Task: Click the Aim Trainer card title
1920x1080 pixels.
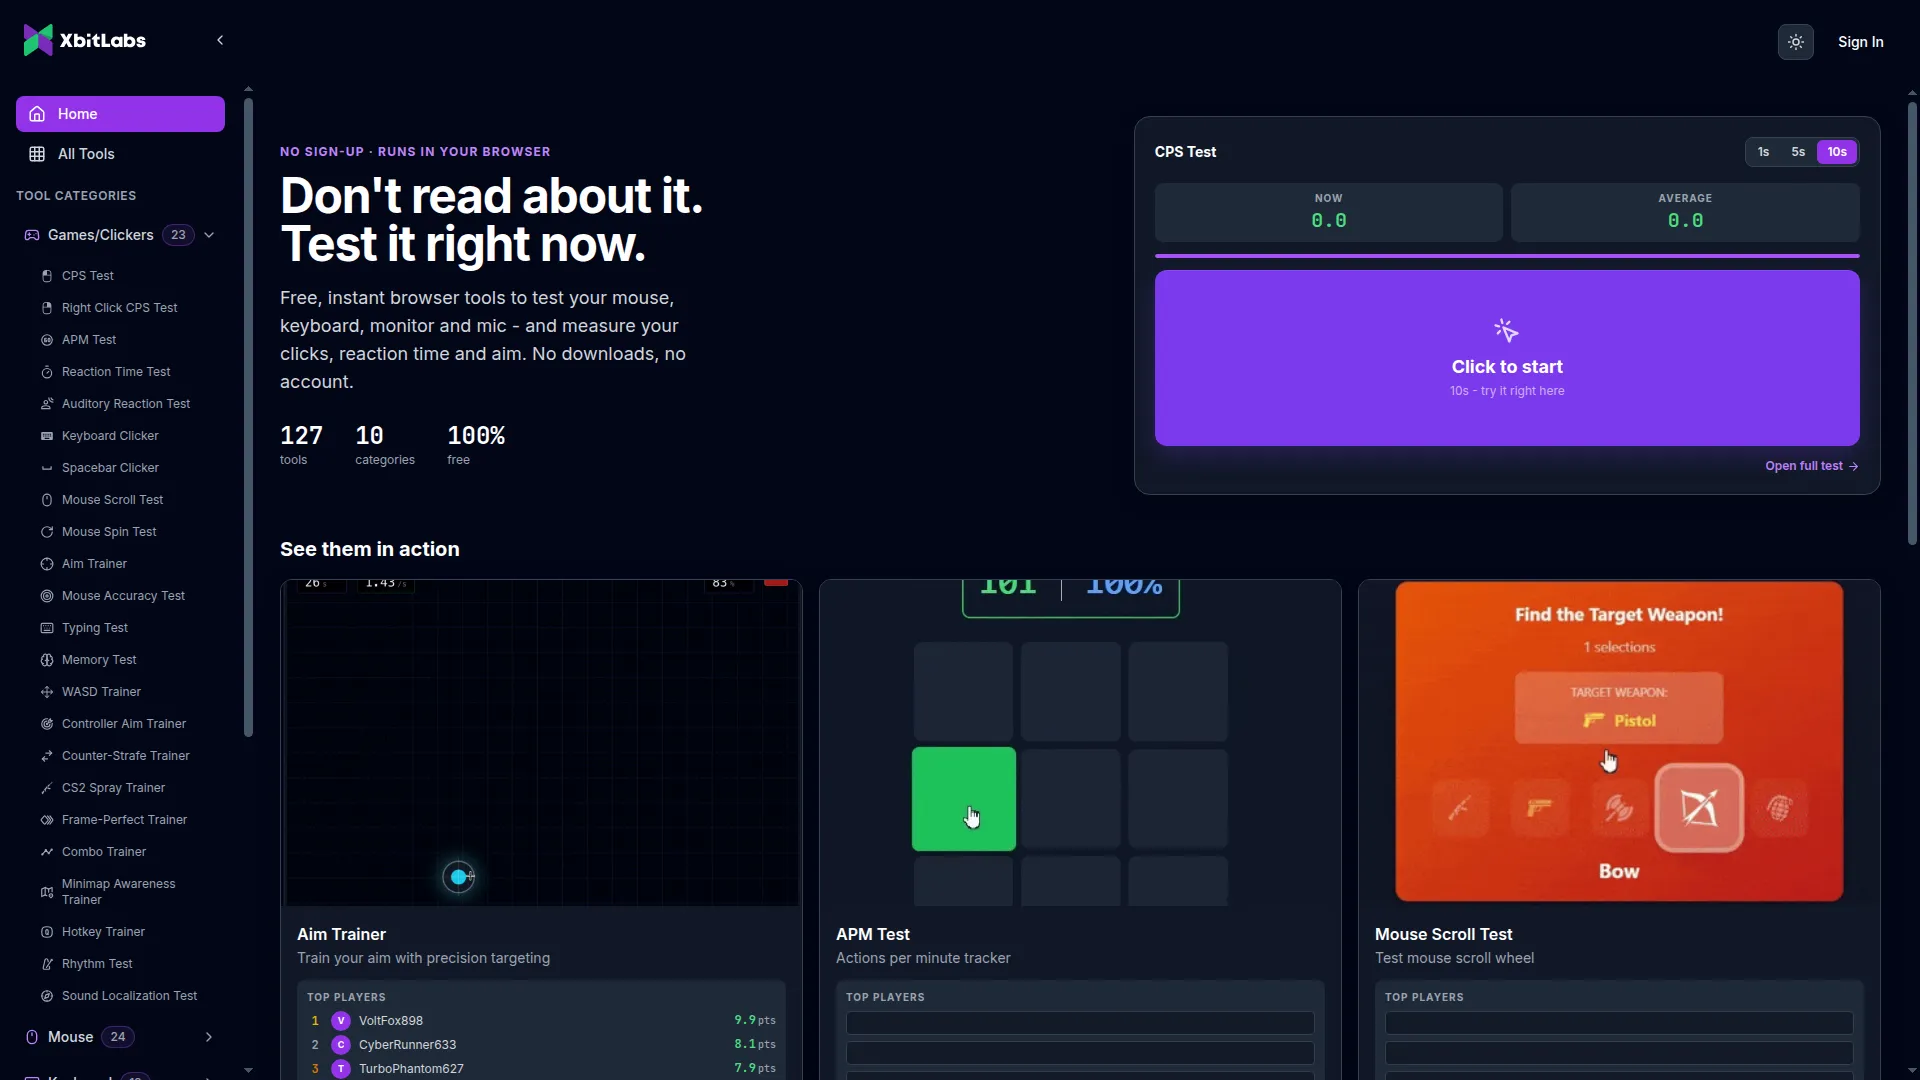Action: [x=341, y=934]
